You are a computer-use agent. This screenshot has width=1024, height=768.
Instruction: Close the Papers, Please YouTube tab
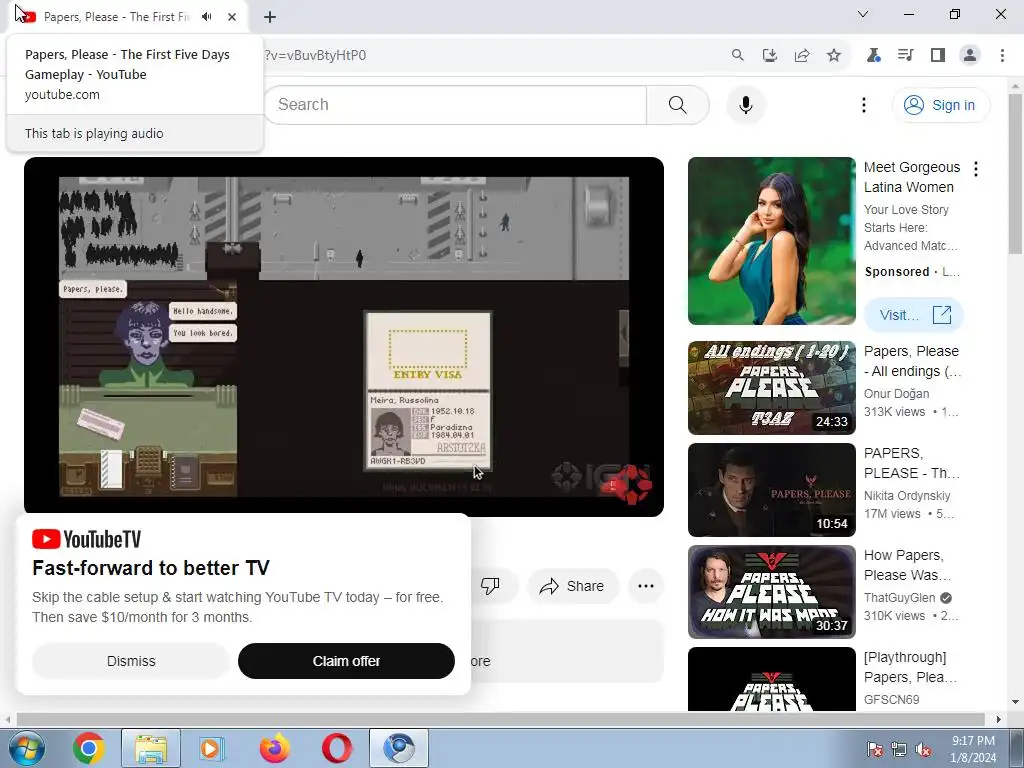[232, 17]
